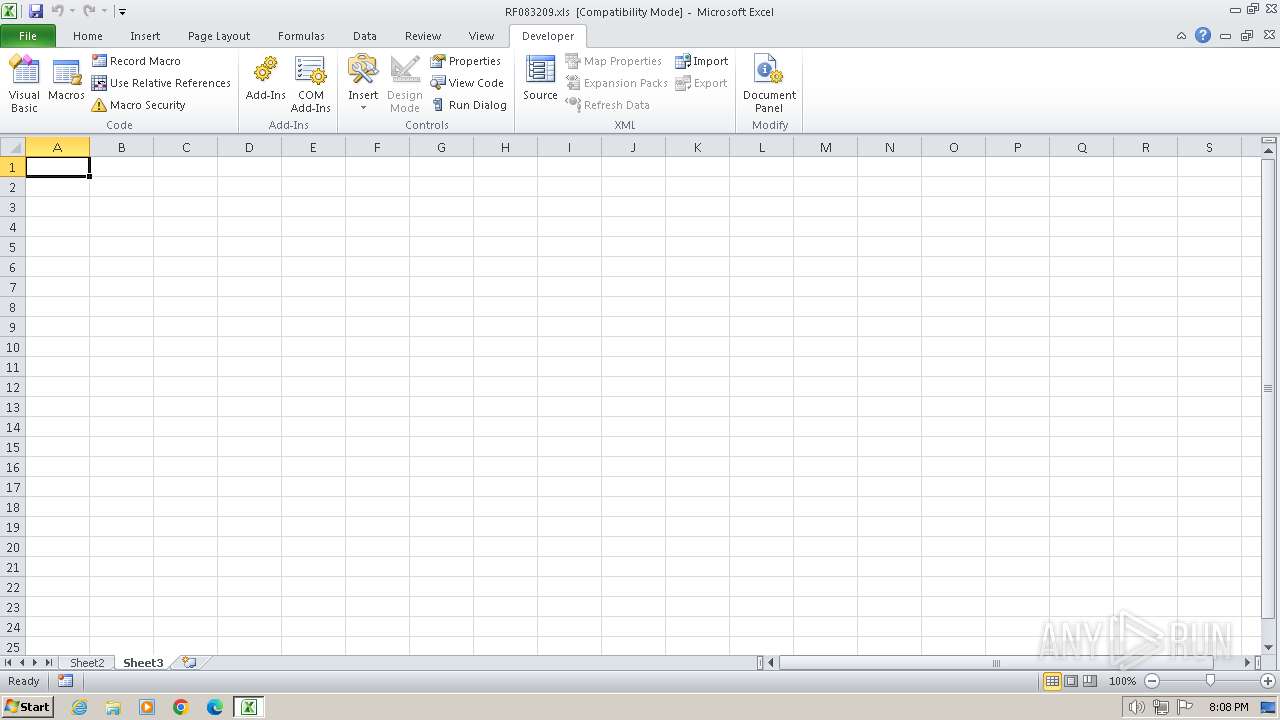Screen dimensions: 1280x720
Task: Open COM Add-Ins dialog
Action: click(311, 83)
